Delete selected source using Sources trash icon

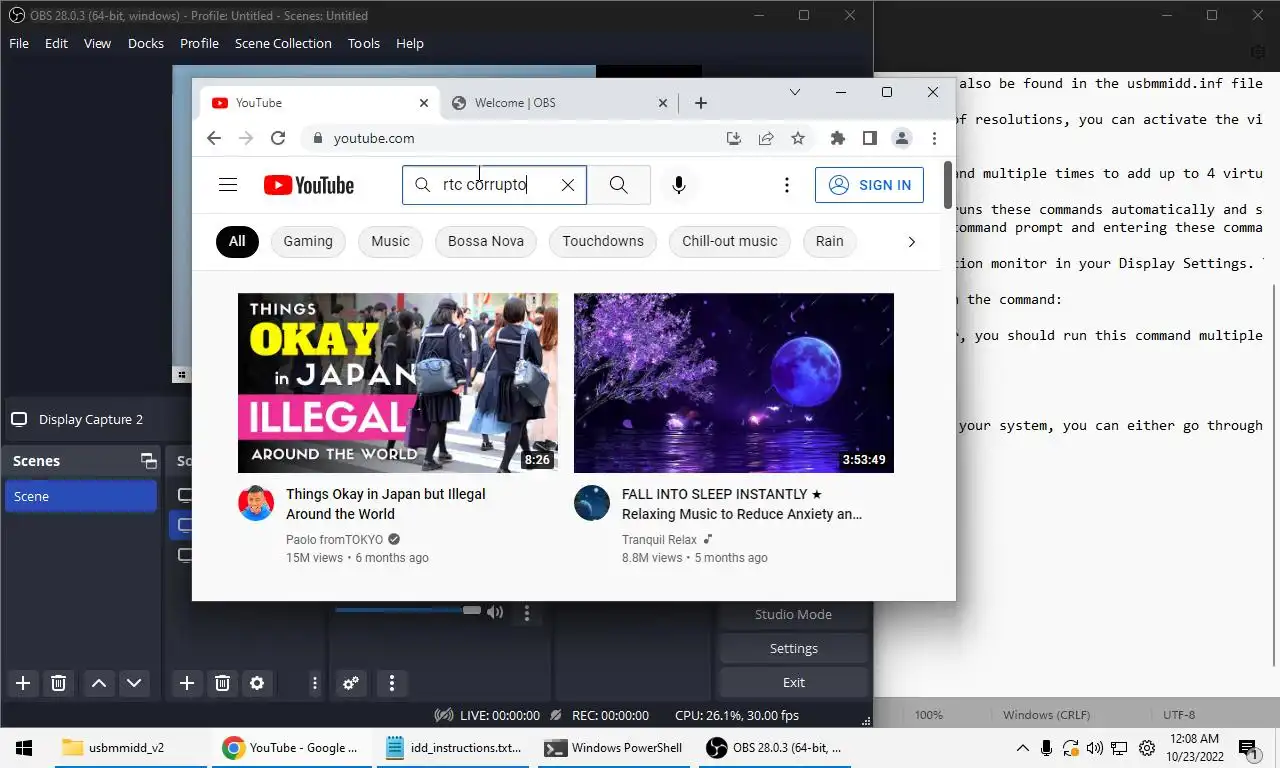point(222,683)
